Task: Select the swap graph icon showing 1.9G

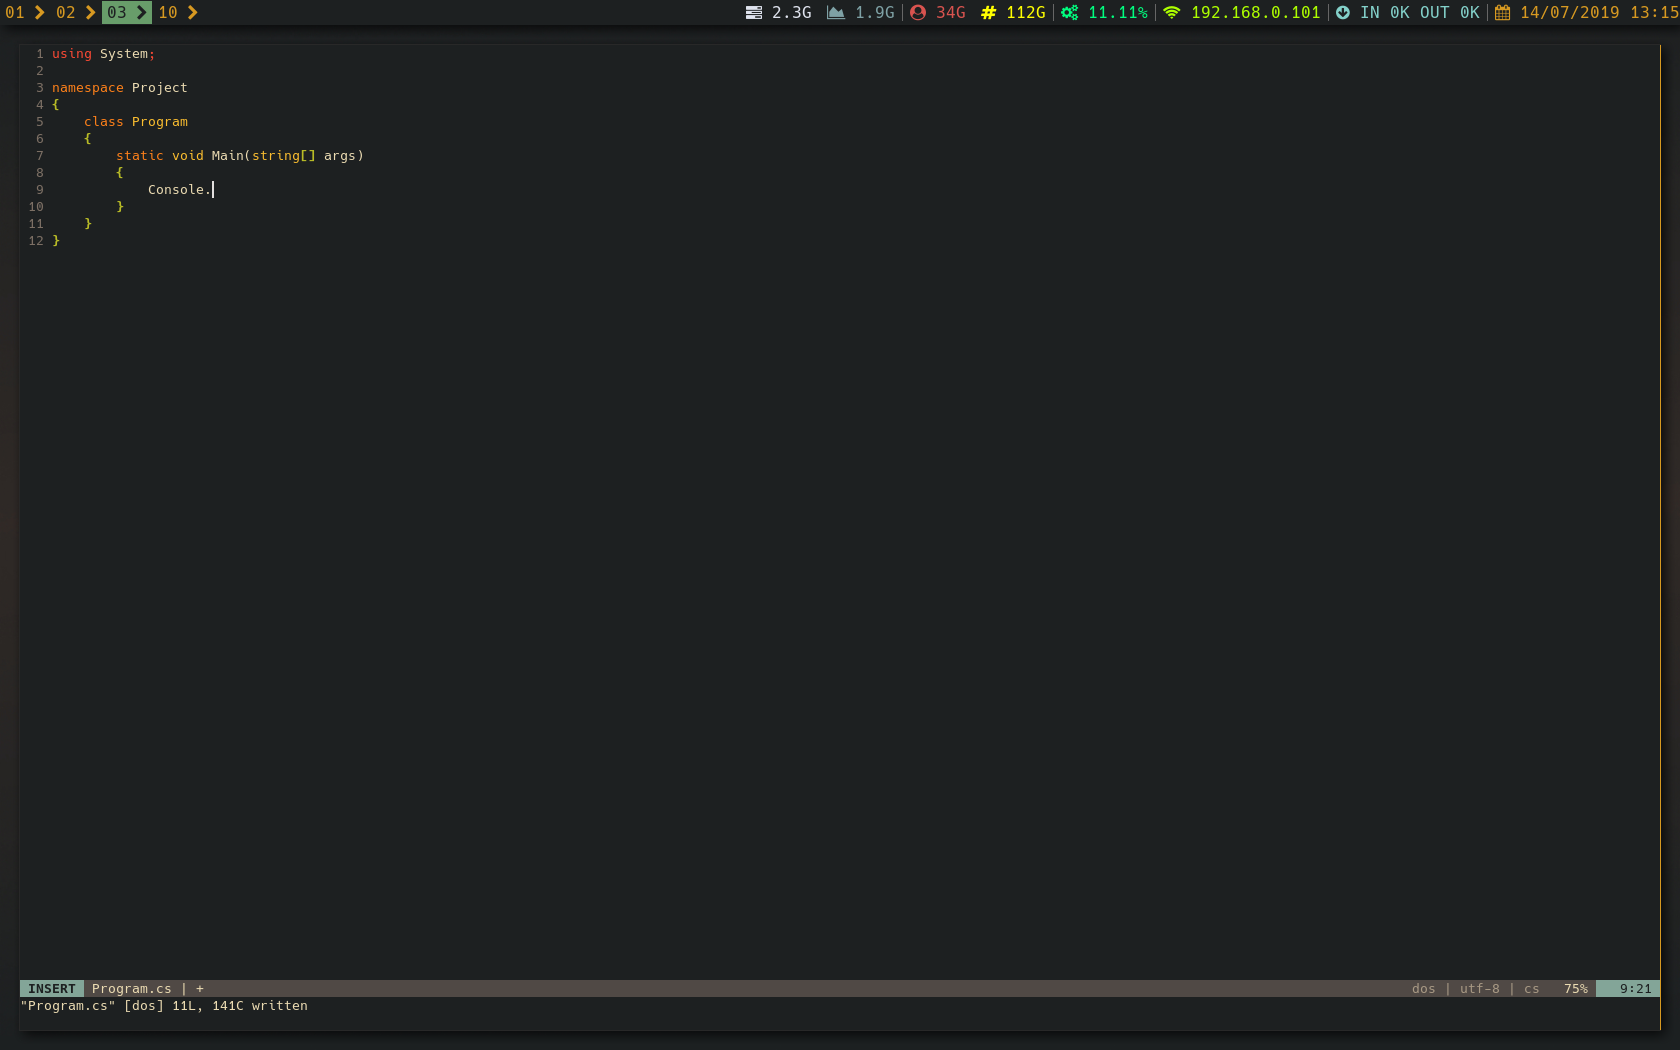Action: (x=836, y=12)
